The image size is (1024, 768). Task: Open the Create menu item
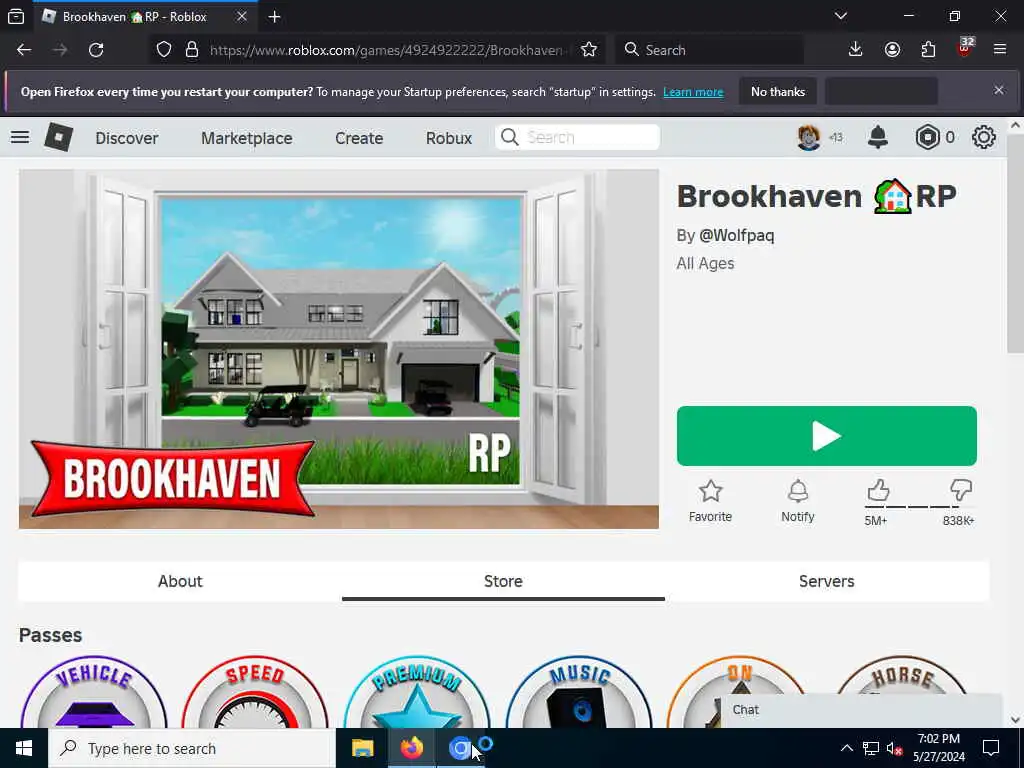pos(359,138)
